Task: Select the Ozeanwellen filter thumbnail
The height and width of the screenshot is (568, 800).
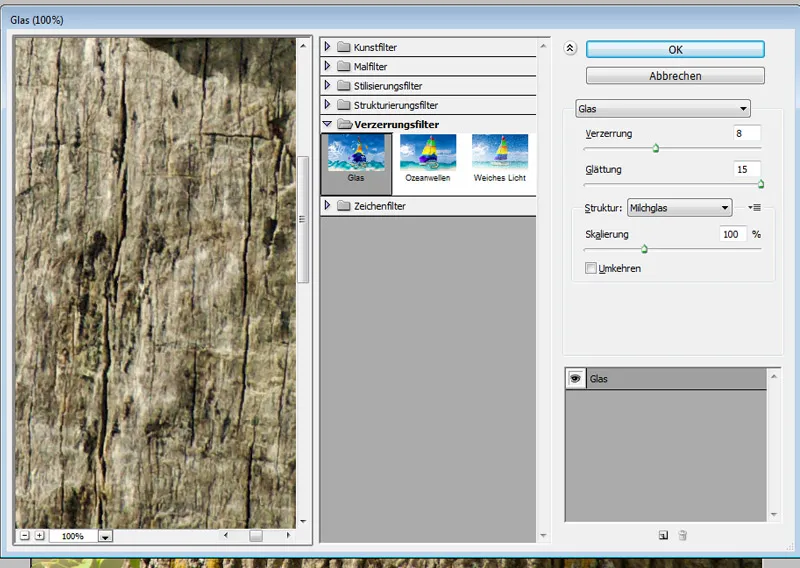Action: [x=428, y=159]
